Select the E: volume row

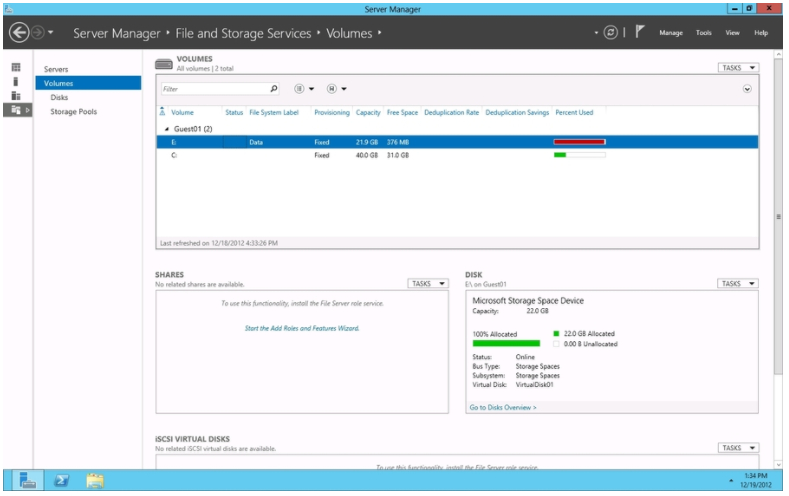(457, 142)
